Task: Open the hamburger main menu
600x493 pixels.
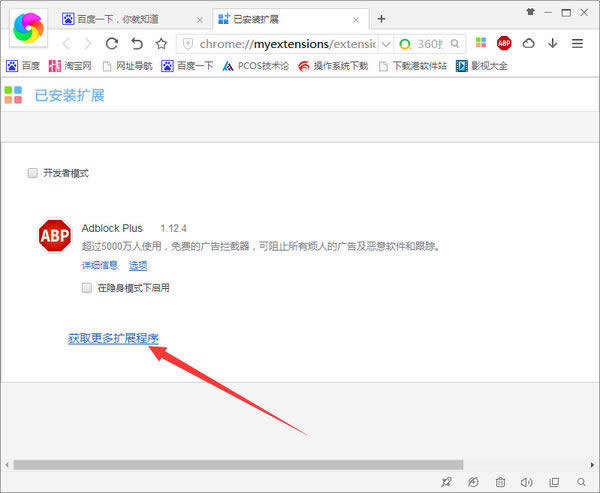Action: [x=577, y=43]
